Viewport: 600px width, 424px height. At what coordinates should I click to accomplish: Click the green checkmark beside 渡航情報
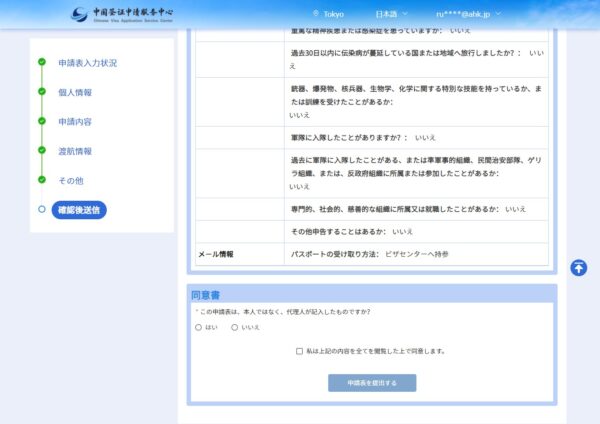42,151
